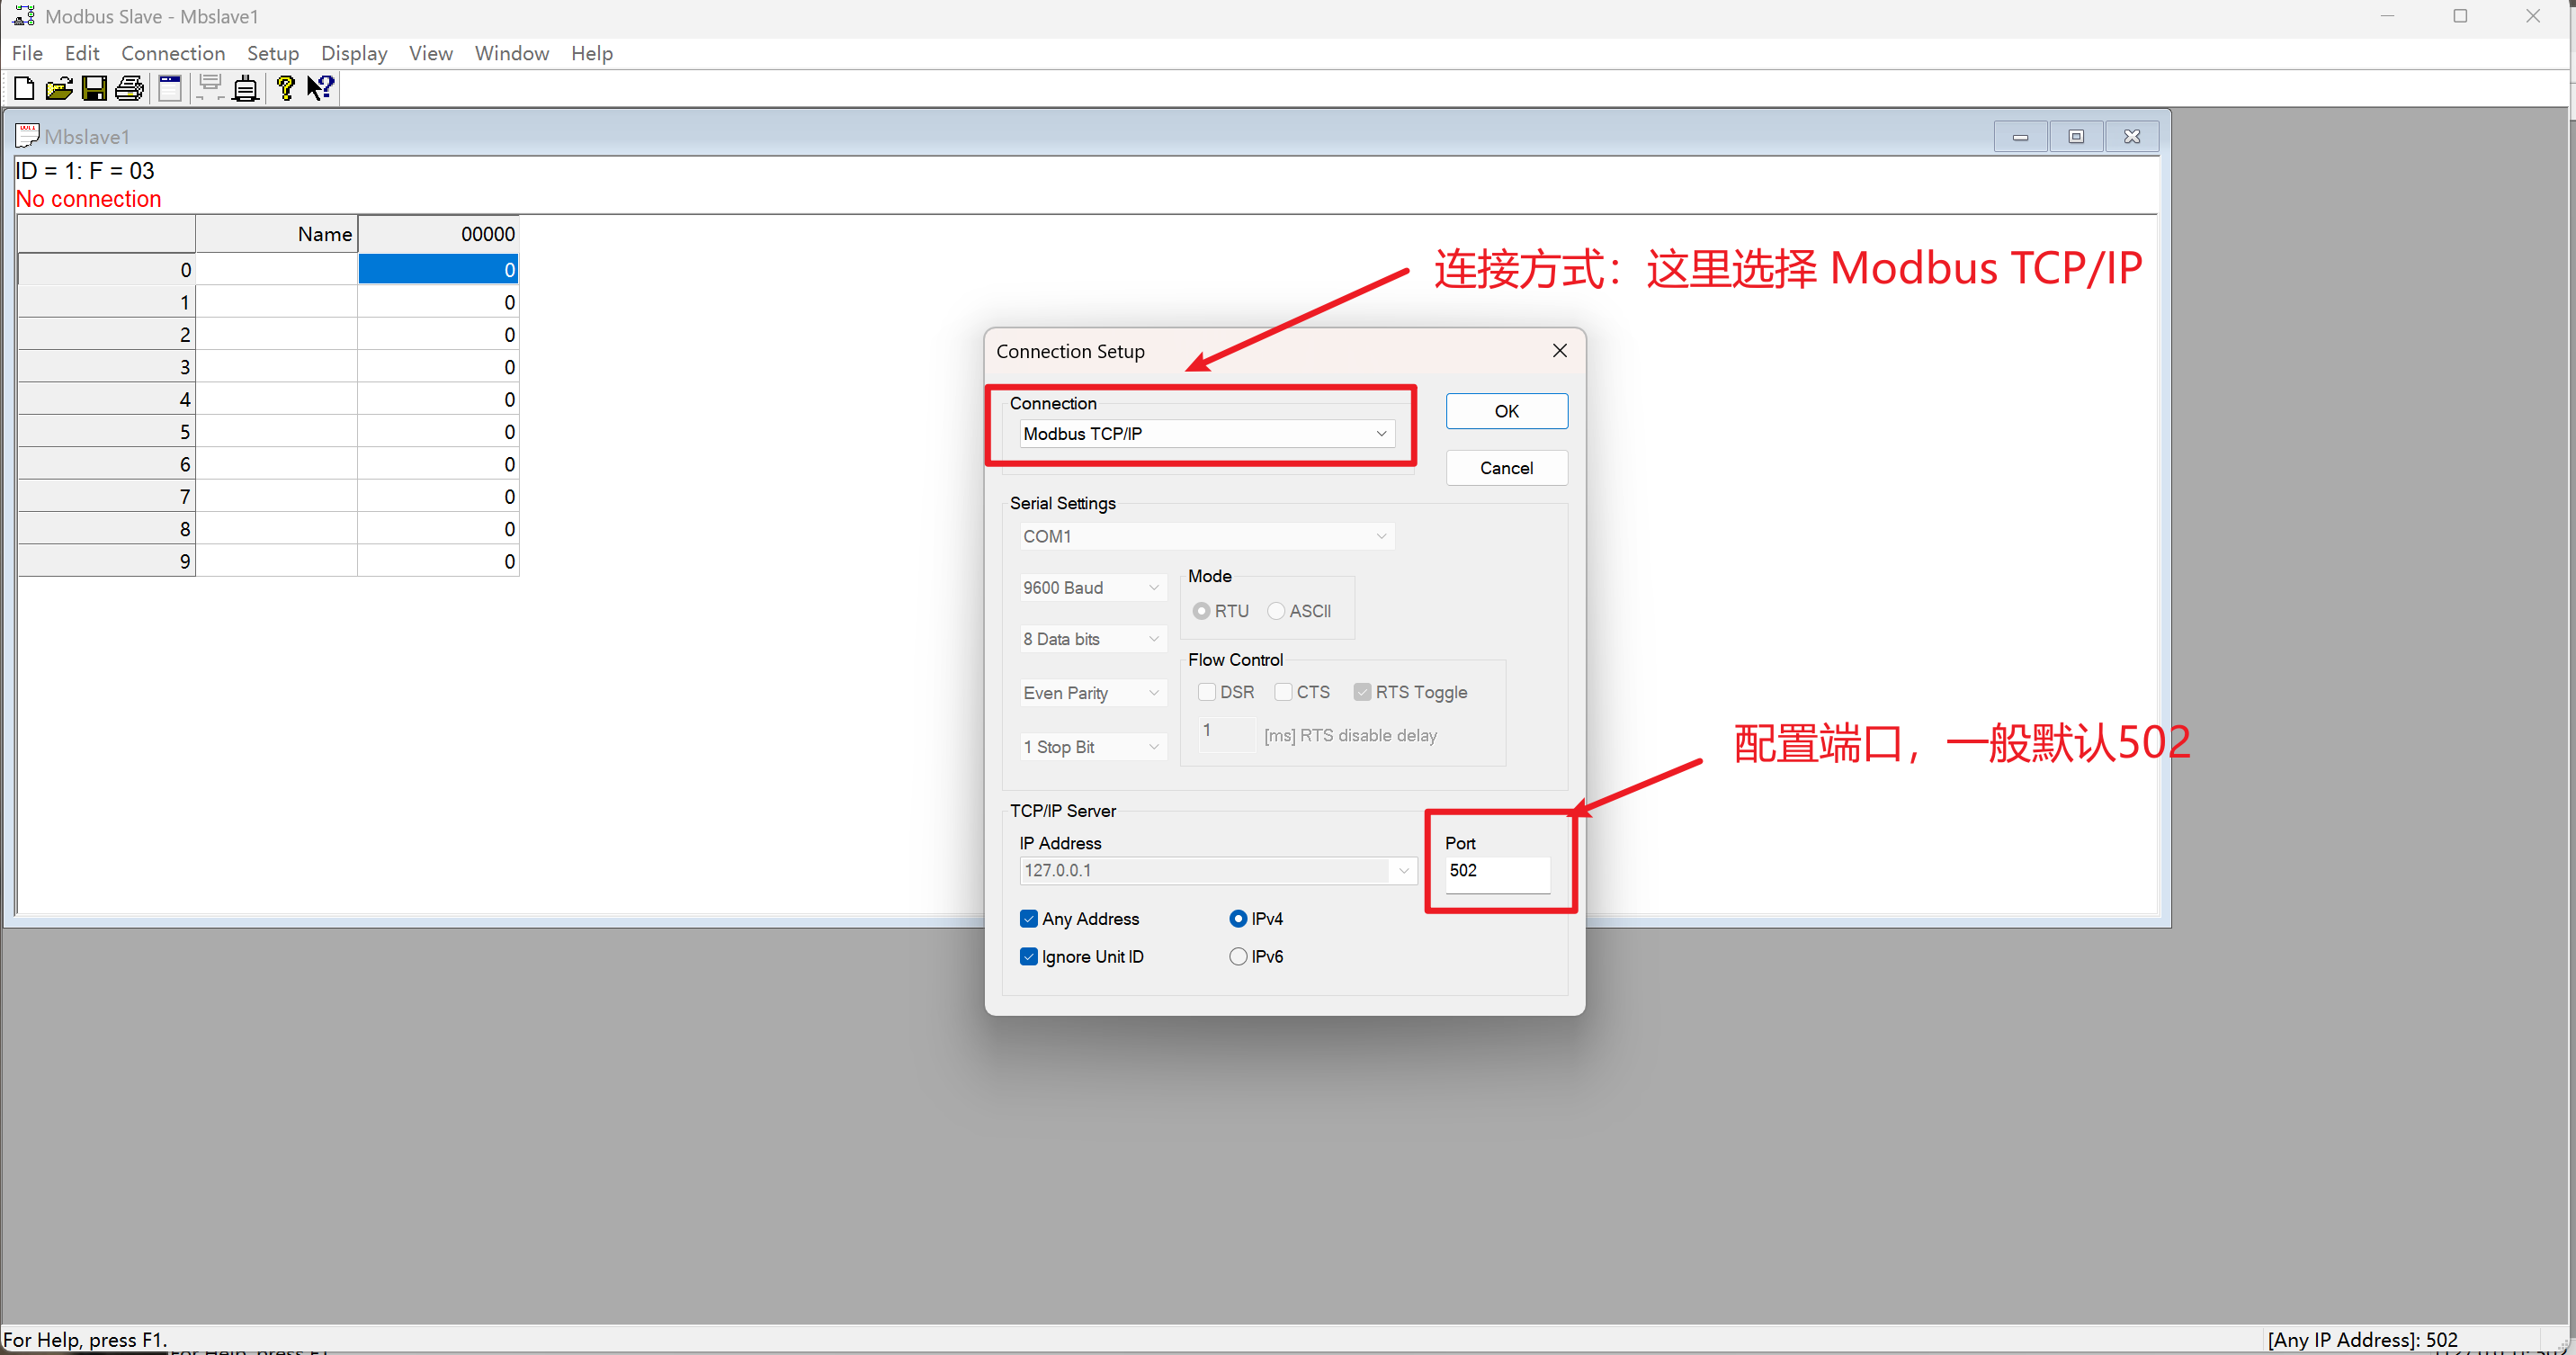
Task: Open the Edit menu
Action: pos(82,53)
